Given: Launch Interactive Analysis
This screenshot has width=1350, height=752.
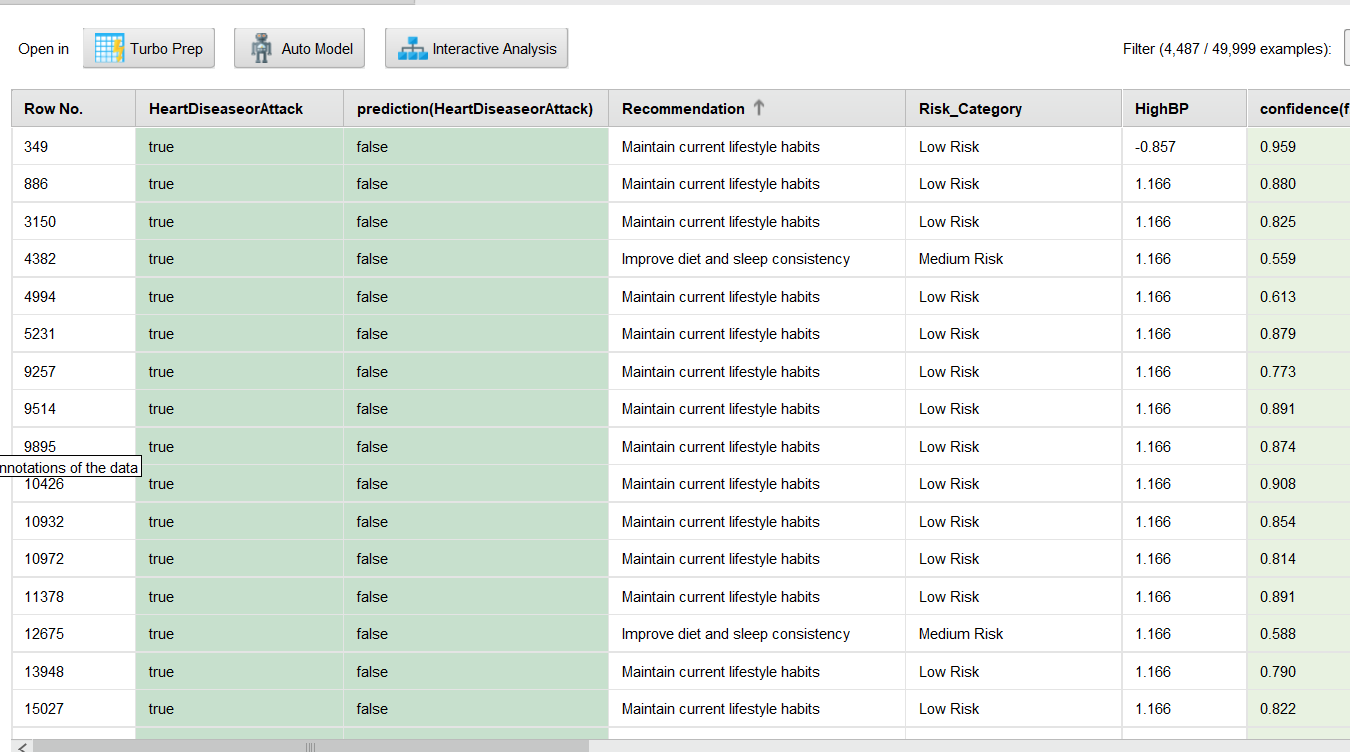Looking at the screenshot, I should (x=476, y=48).
